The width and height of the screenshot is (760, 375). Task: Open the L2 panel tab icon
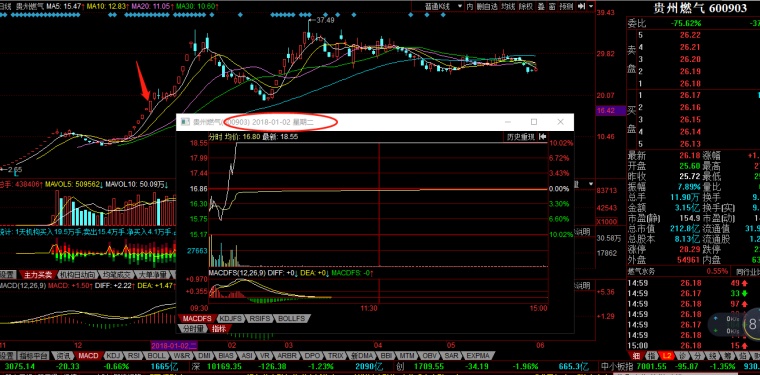point(667,356)
